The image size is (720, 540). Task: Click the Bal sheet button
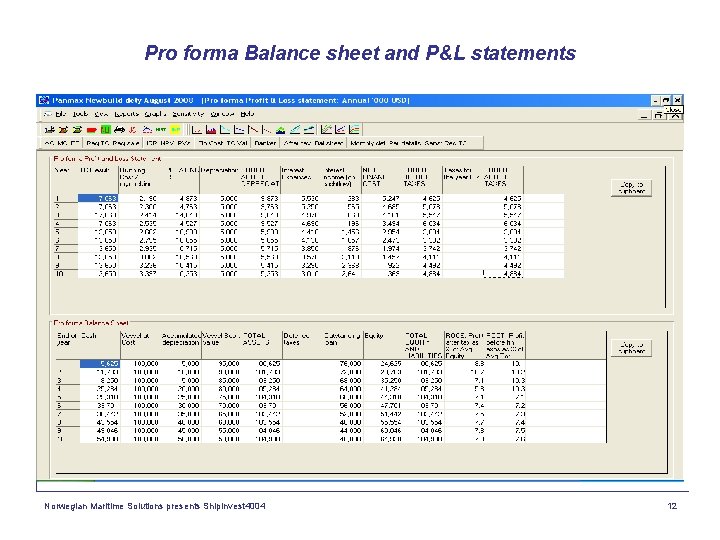[x=329, y=143]
